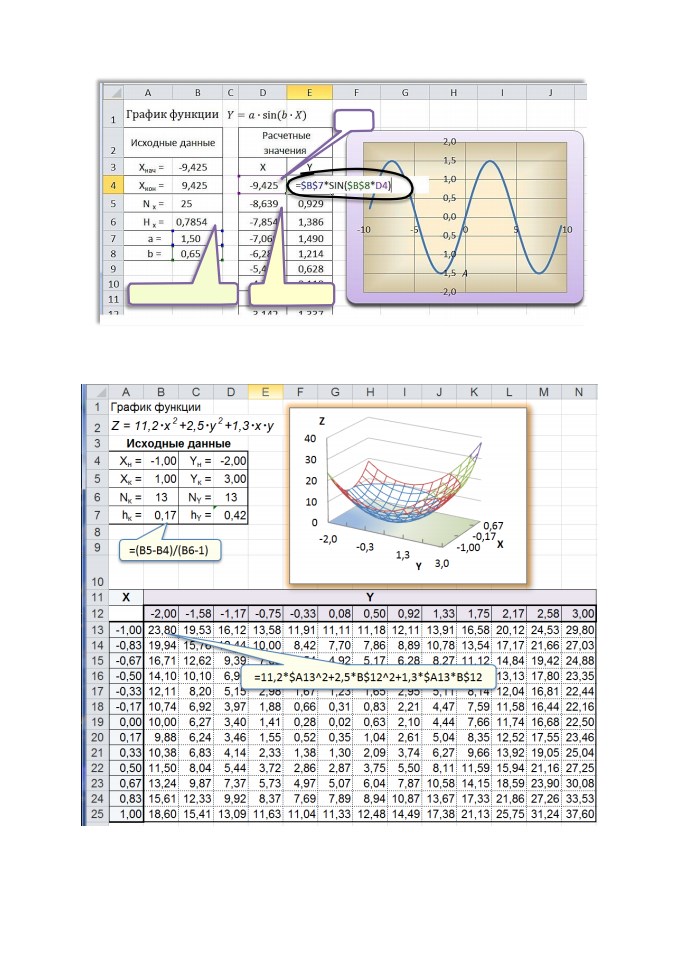Screen dimensions: 679x960
Task: Click data cell 23,80
Action: [162, 629]
